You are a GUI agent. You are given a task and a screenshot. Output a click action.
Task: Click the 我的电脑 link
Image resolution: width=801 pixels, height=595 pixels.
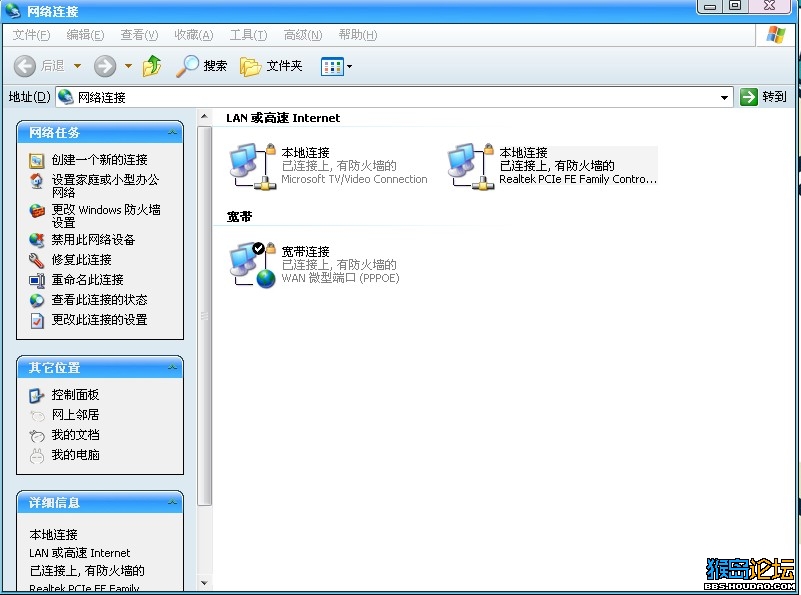click(76, 455)
